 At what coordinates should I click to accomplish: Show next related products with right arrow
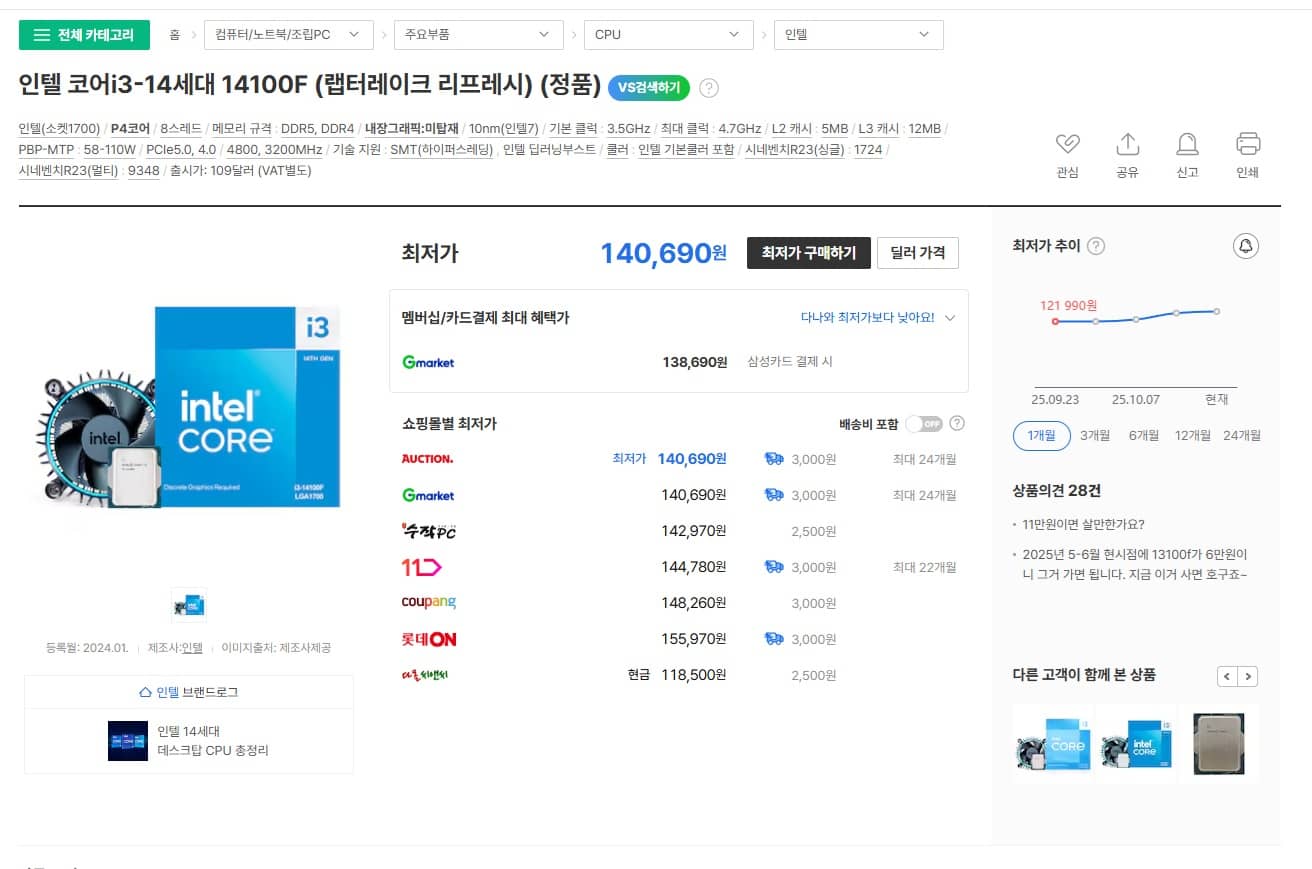coord(1248,676)
